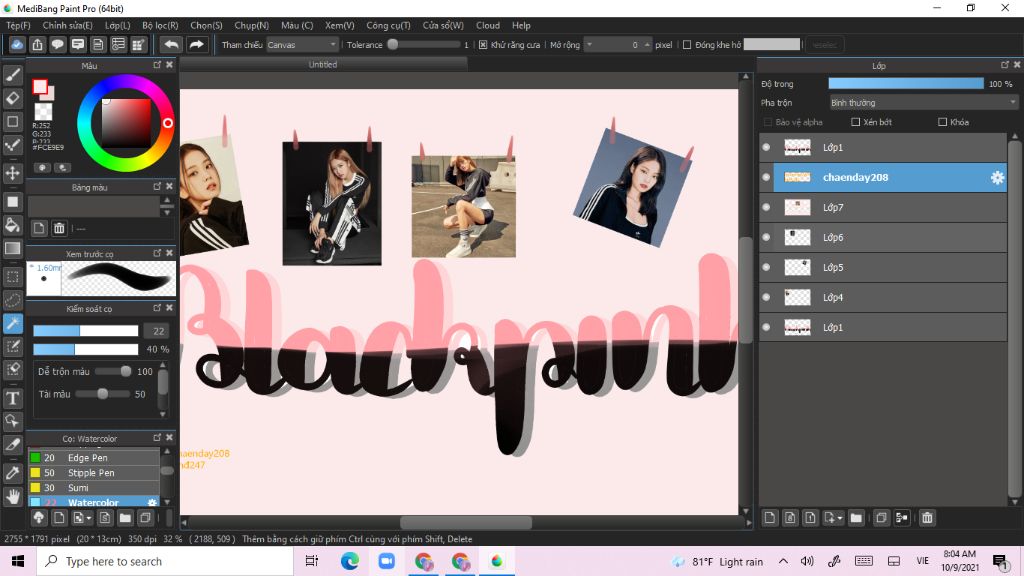Open Microsoft Edge from taskbar
The image size is (1024, 576).
pos(349,561)
